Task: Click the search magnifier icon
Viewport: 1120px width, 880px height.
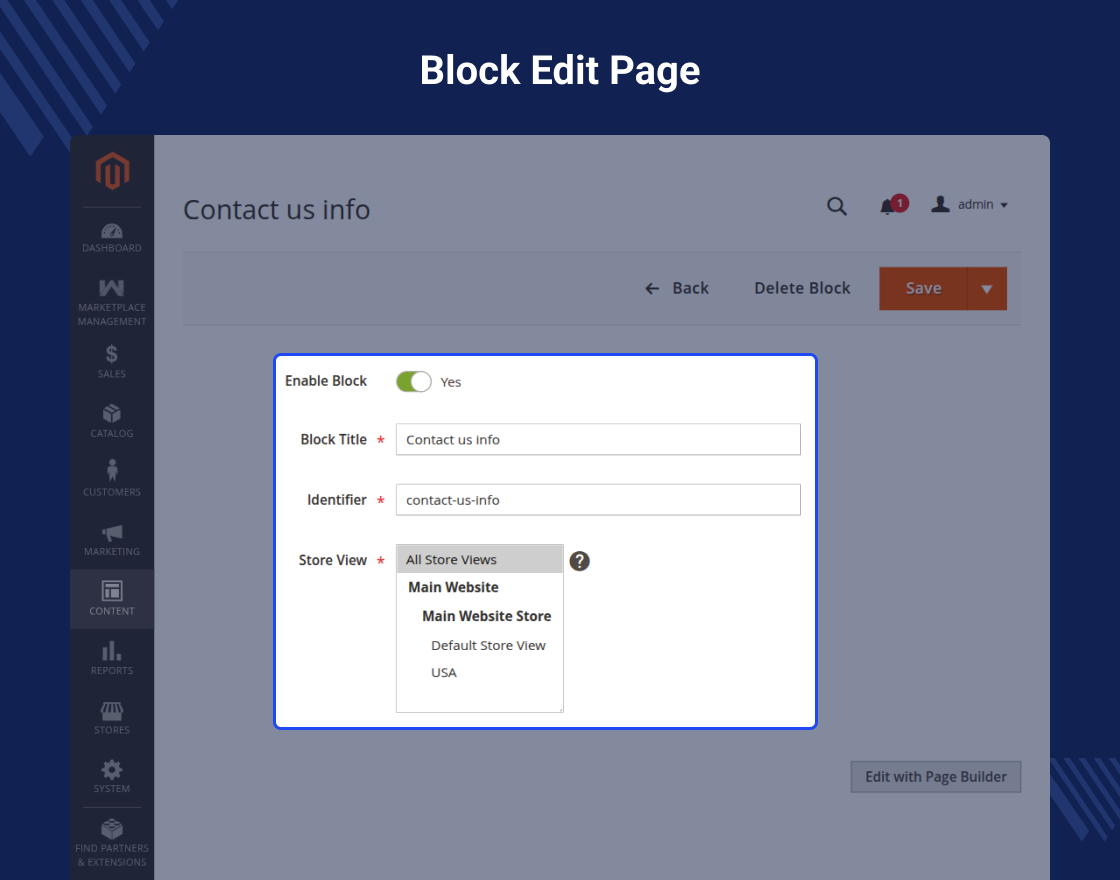Action: (x=836, y=206)
